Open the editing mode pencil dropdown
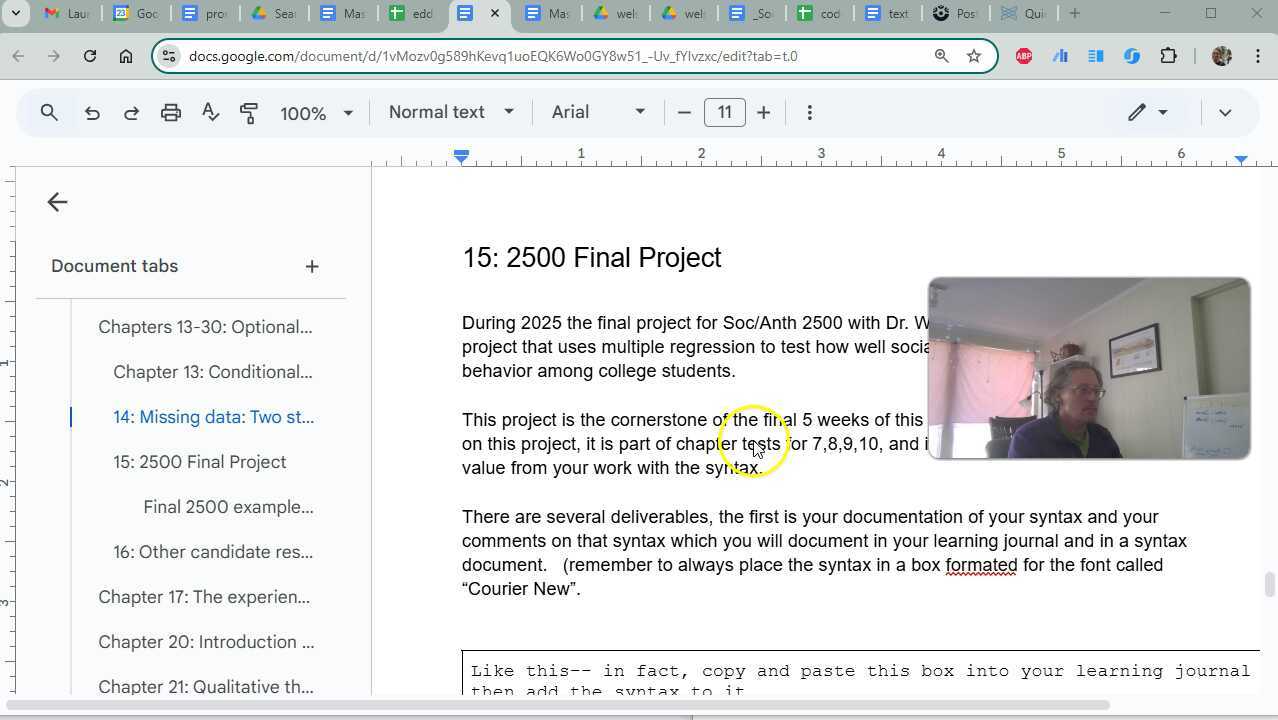Viewport: 1278px width, 720px height. 1148,113
